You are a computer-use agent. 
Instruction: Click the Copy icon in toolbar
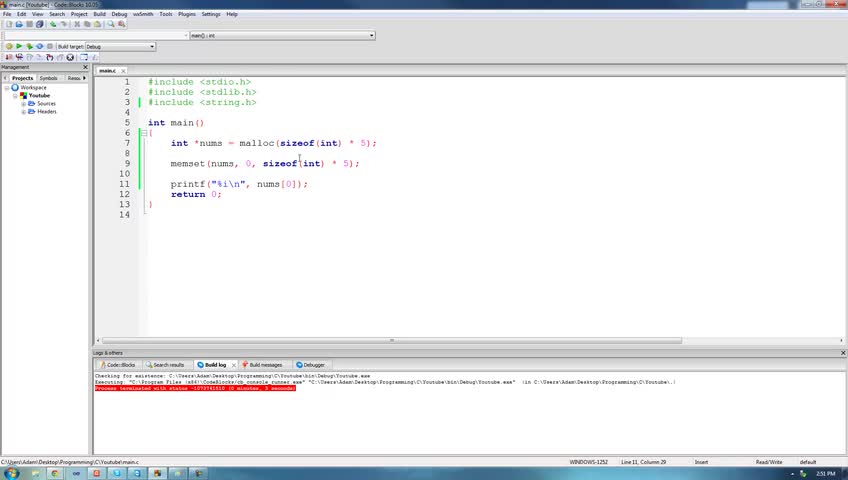pyautogui.click(x=87, y=24)
